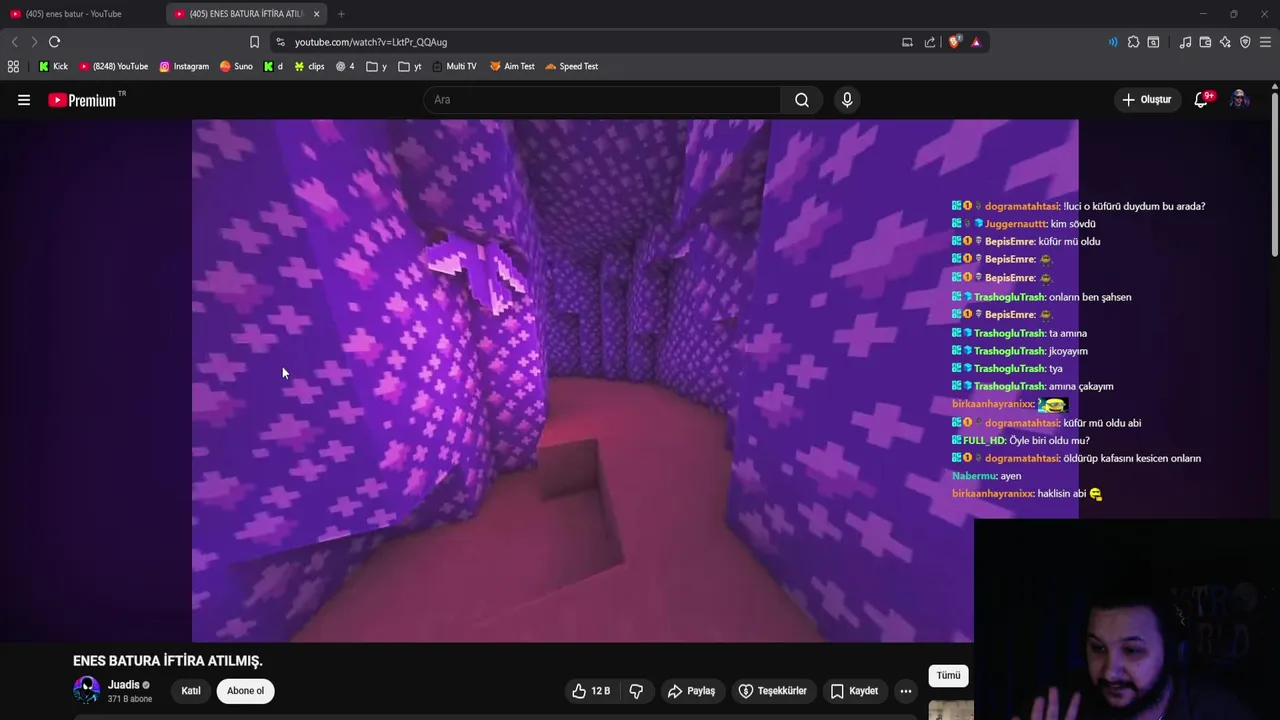Screen dimensions: 1280x720
Task: Click the share page icon in the address bar
Action: [x=930, y=42]
